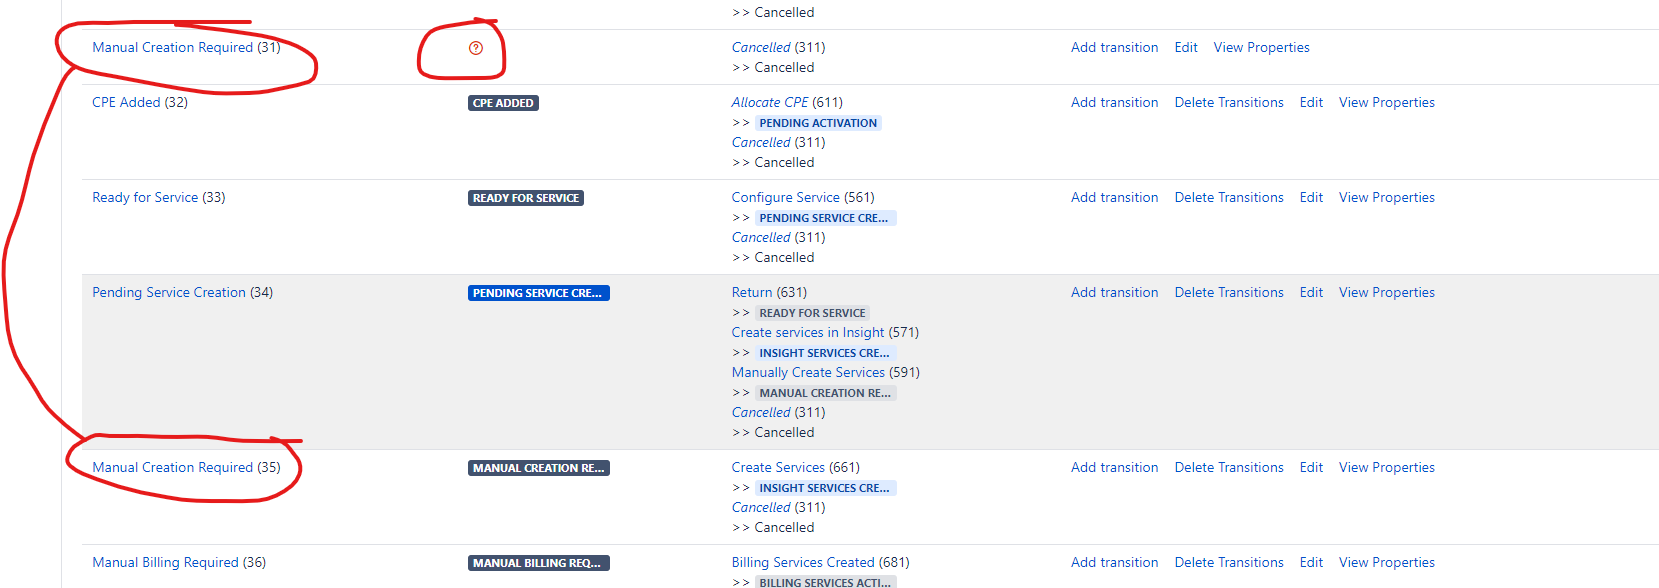Click INSIGHT SERVICES CRE... under Create services in Insight
This screenshot has width=1659, height=588.
pyautogui.click(x=824, y=353)
